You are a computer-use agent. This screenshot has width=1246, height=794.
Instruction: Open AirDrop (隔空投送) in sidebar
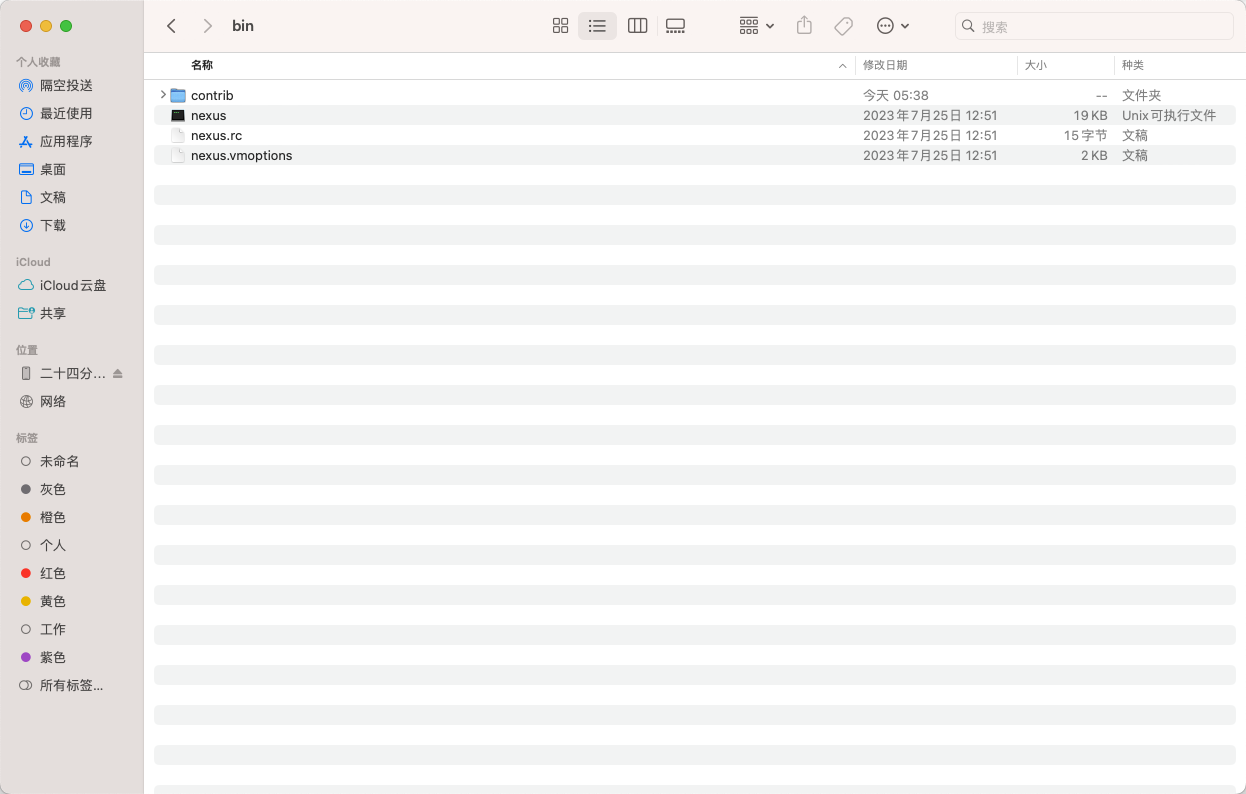(66, 85)
